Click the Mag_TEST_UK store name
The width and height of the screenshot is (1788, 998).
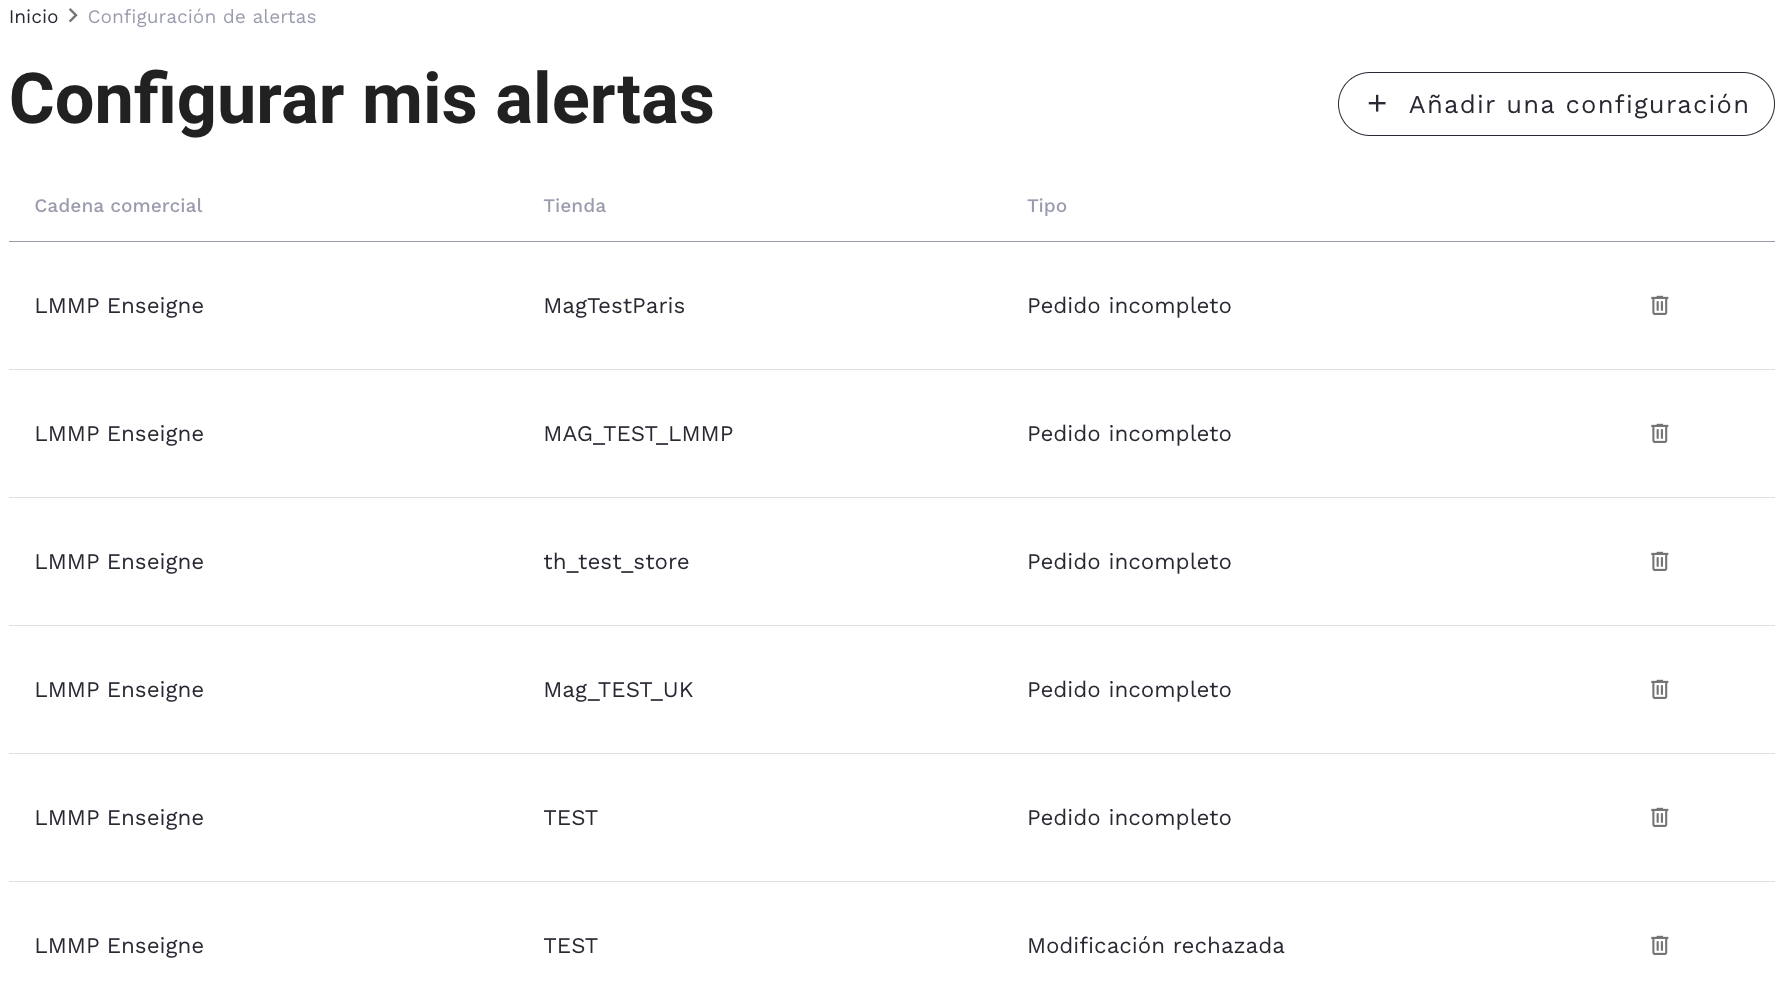(618, 690)
